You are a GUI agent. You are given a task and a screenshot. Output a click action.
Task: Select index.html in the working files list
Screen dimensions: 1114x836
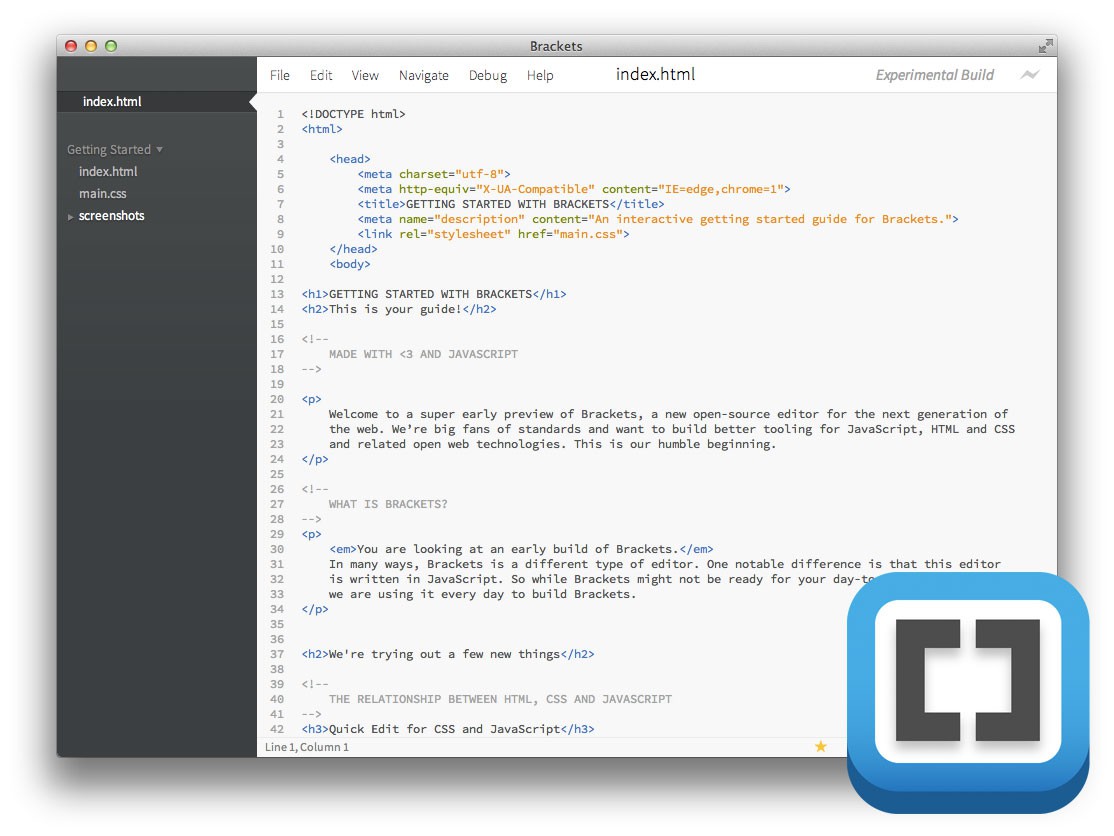pyautogui.click(x=112, y=102)
